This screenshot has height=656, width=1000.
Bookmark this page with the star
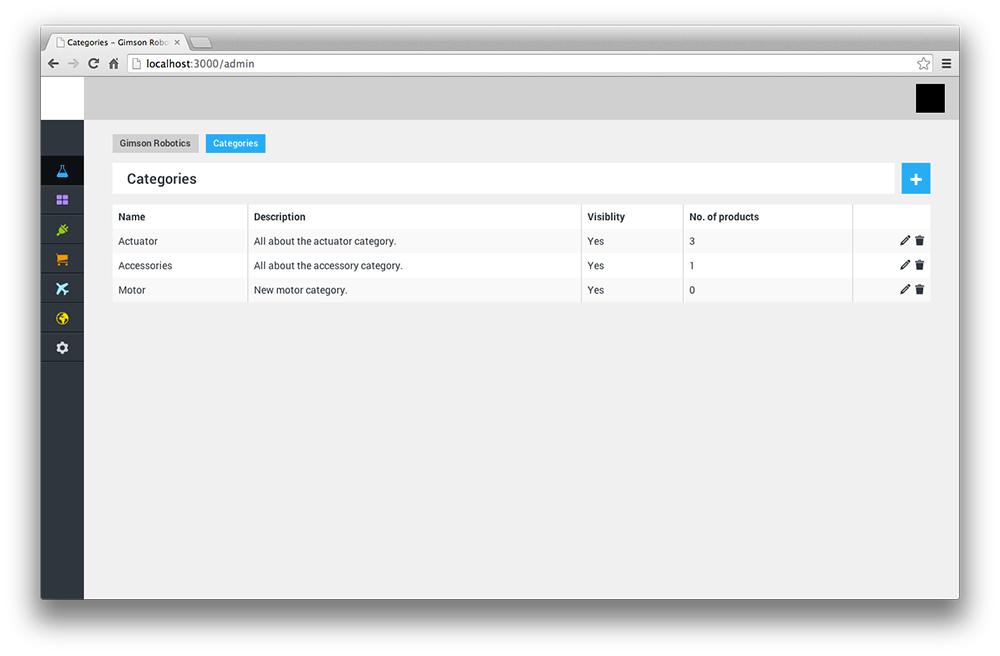(x=923, y=64)
